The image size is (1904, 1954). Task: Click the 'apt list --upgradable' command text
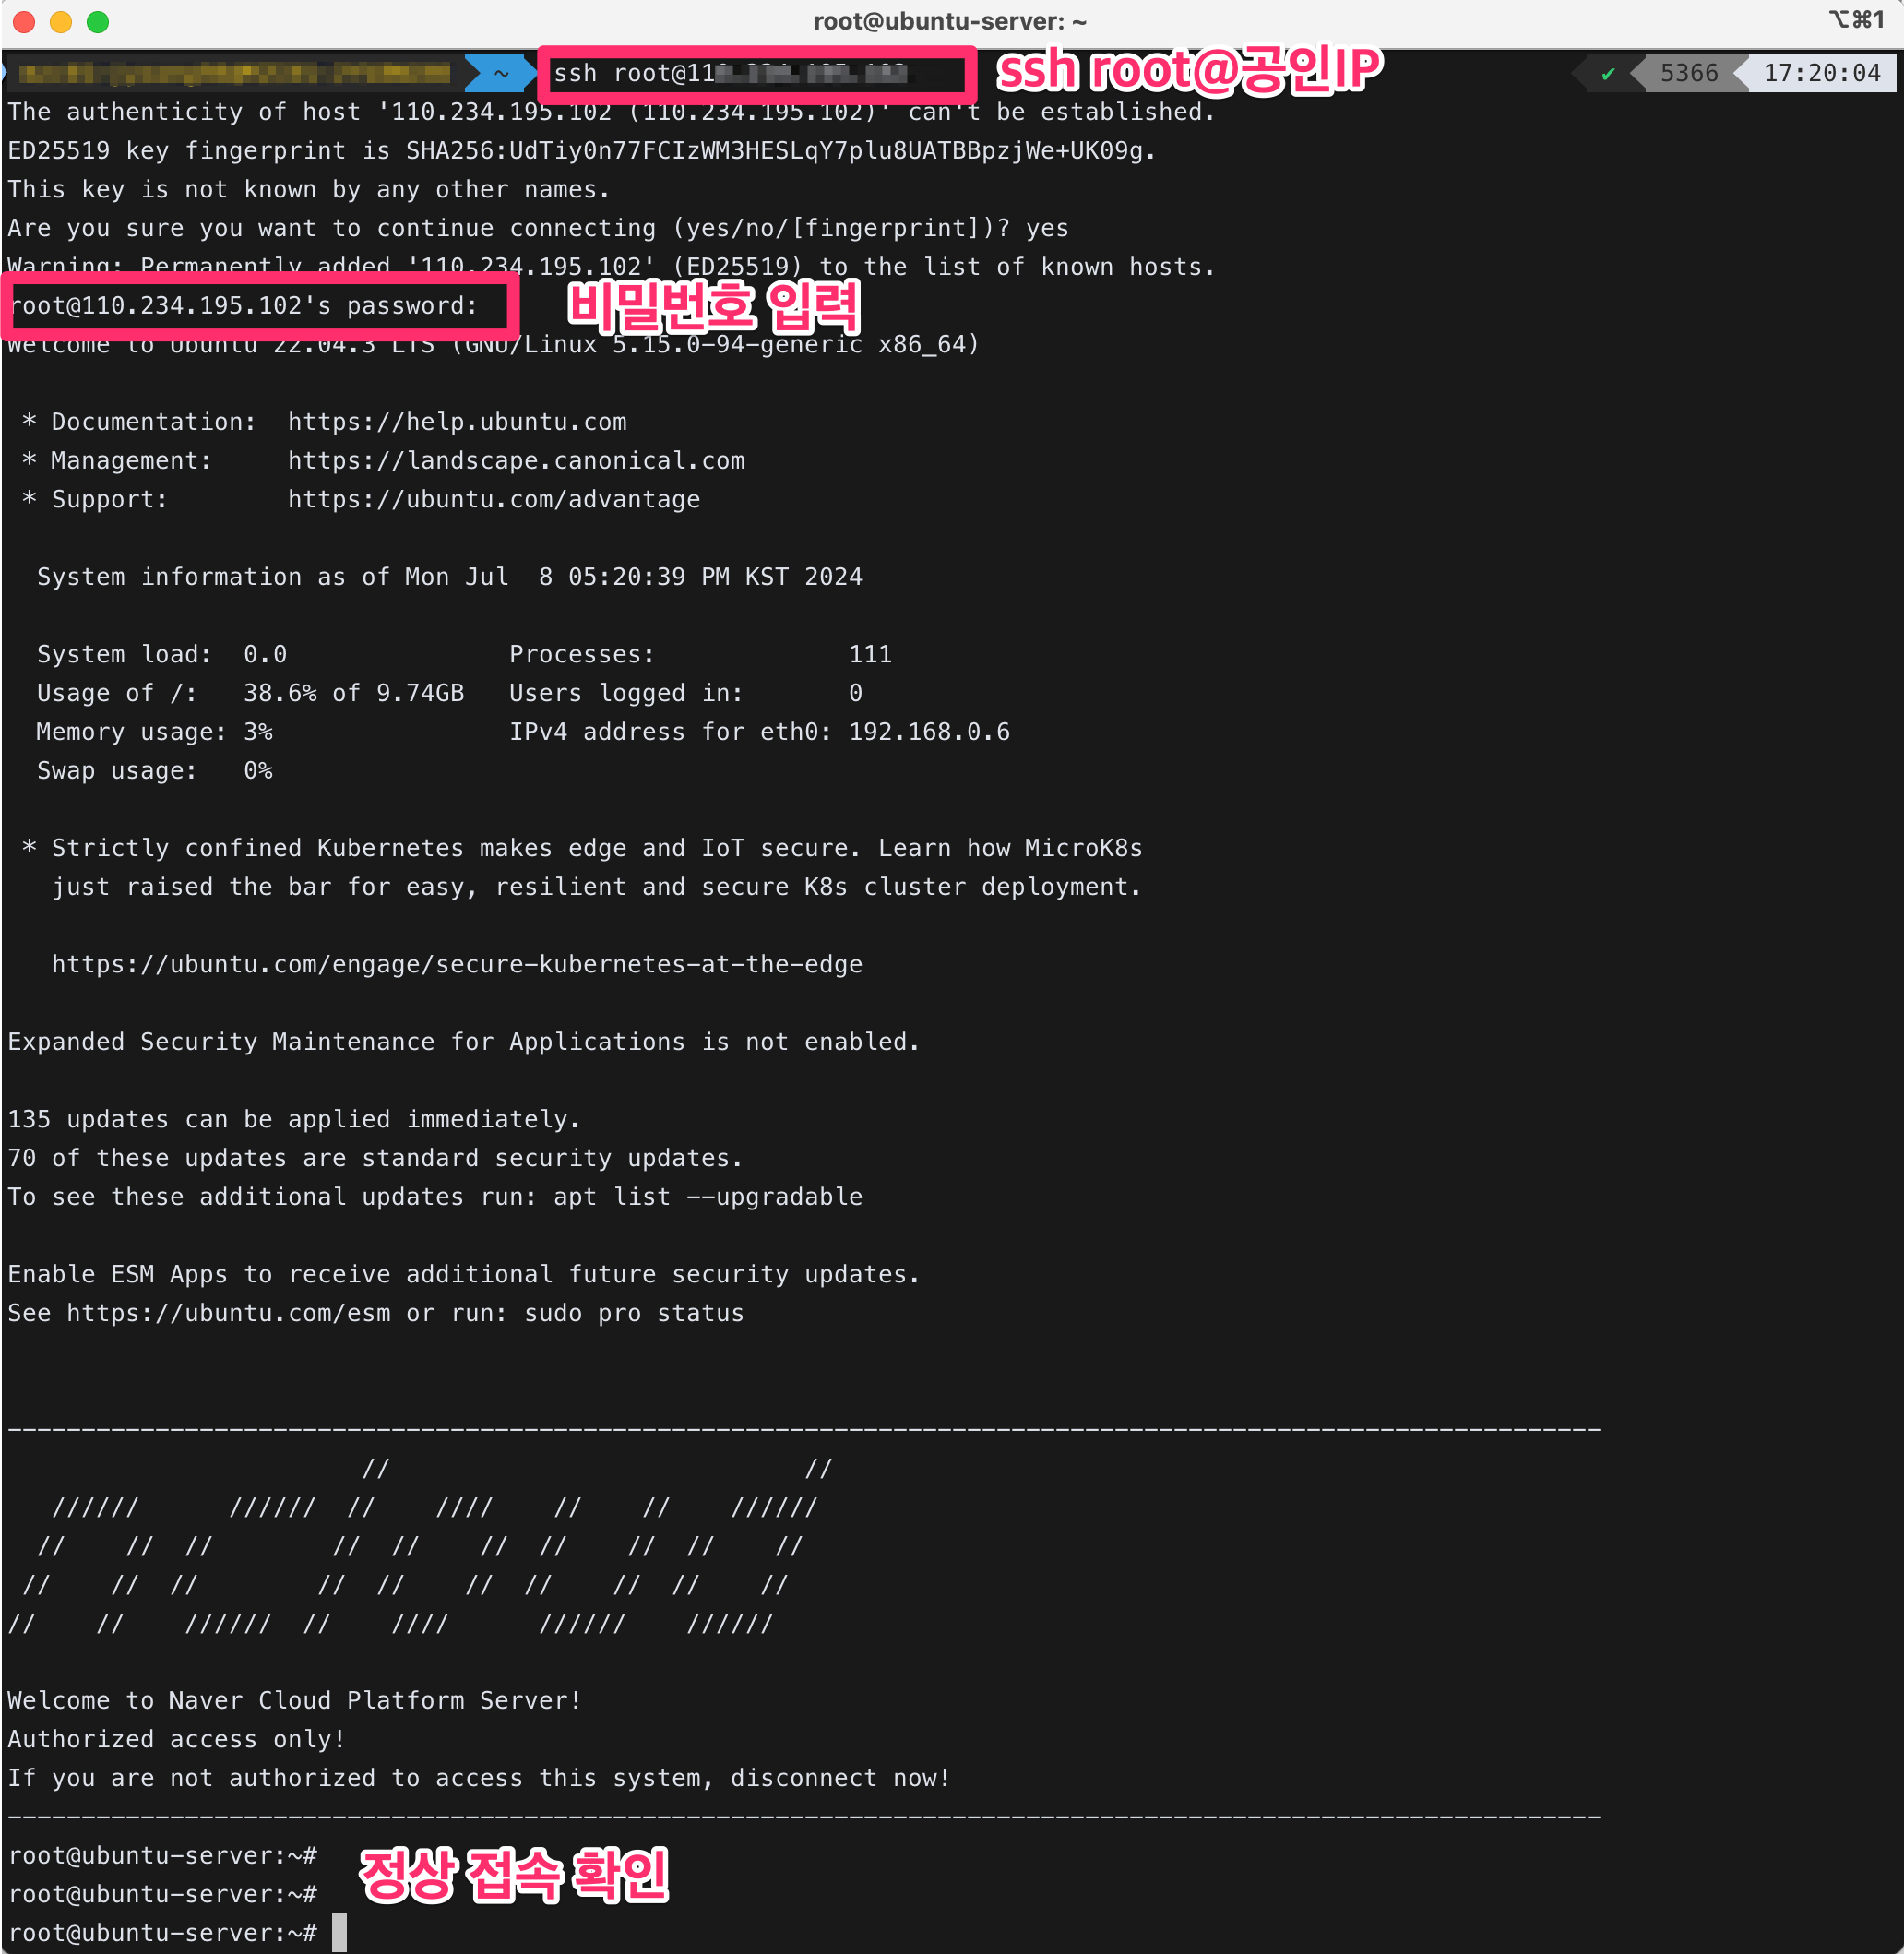click(707, 1197)
